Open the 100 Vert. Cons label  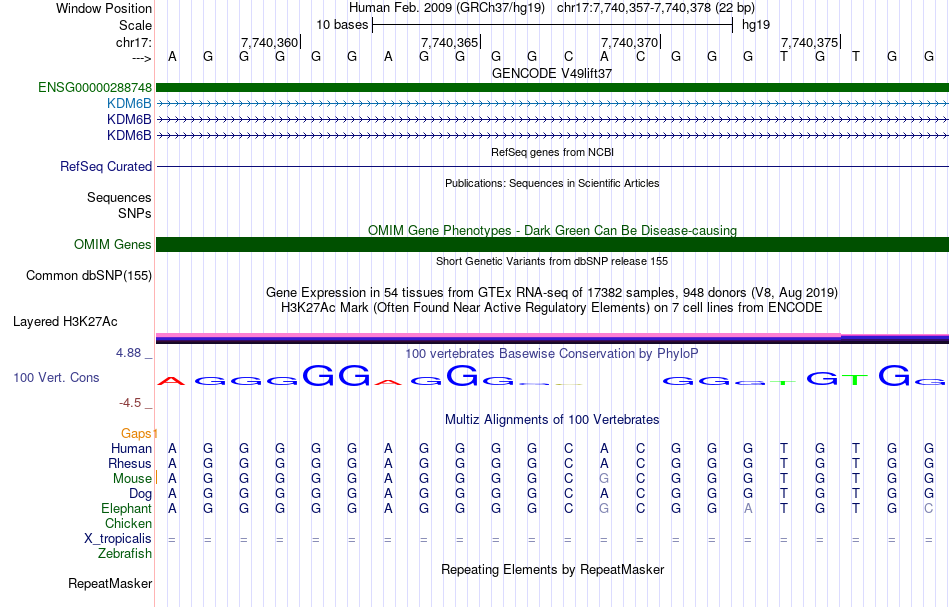[x=56, y=377]
